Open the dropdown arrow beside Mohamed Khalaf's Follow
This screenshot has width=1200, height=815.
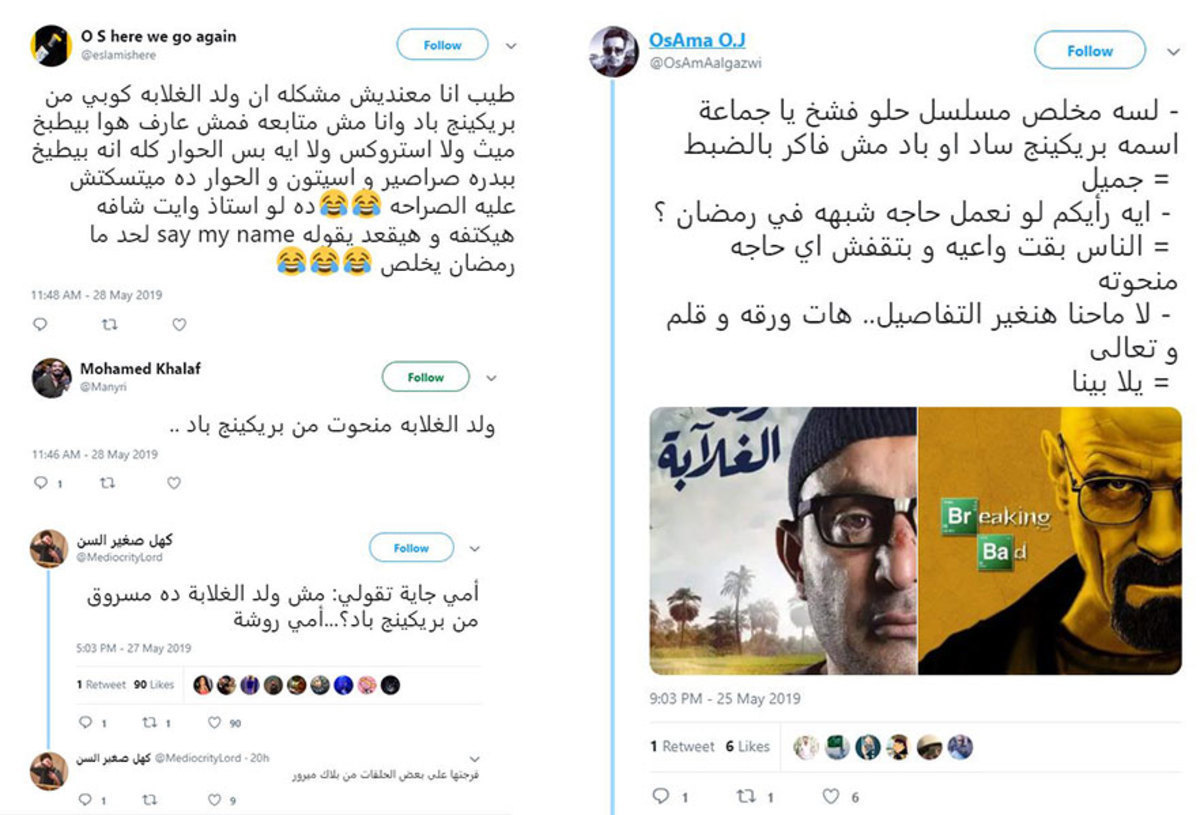point(491,378)
